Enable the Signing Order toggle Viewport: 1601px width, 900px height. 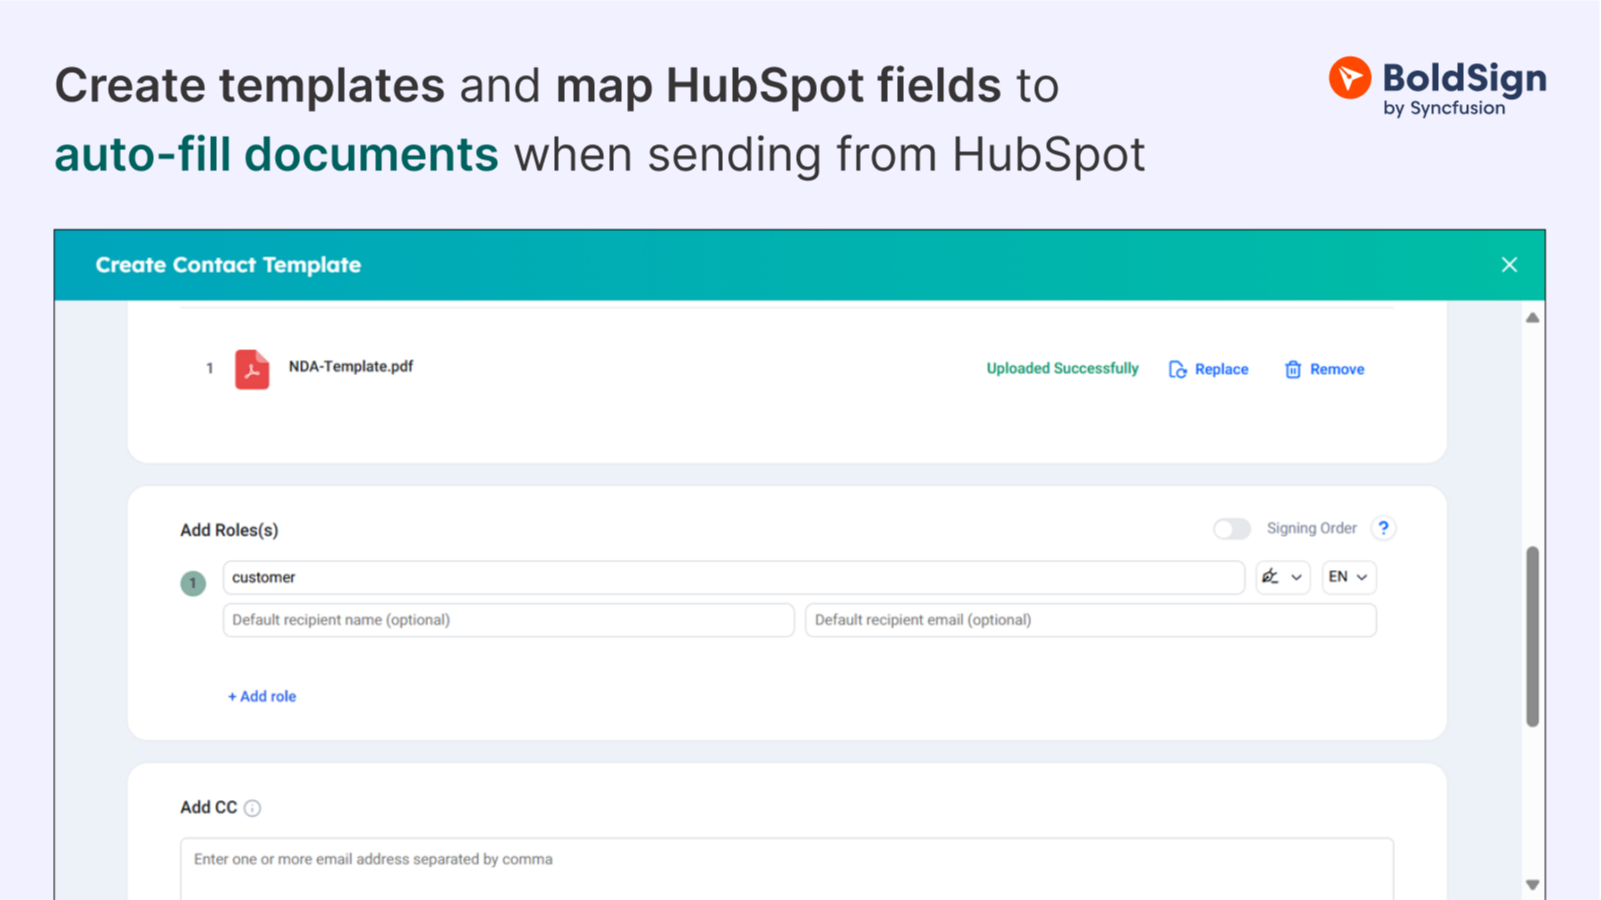[1231, 528]
